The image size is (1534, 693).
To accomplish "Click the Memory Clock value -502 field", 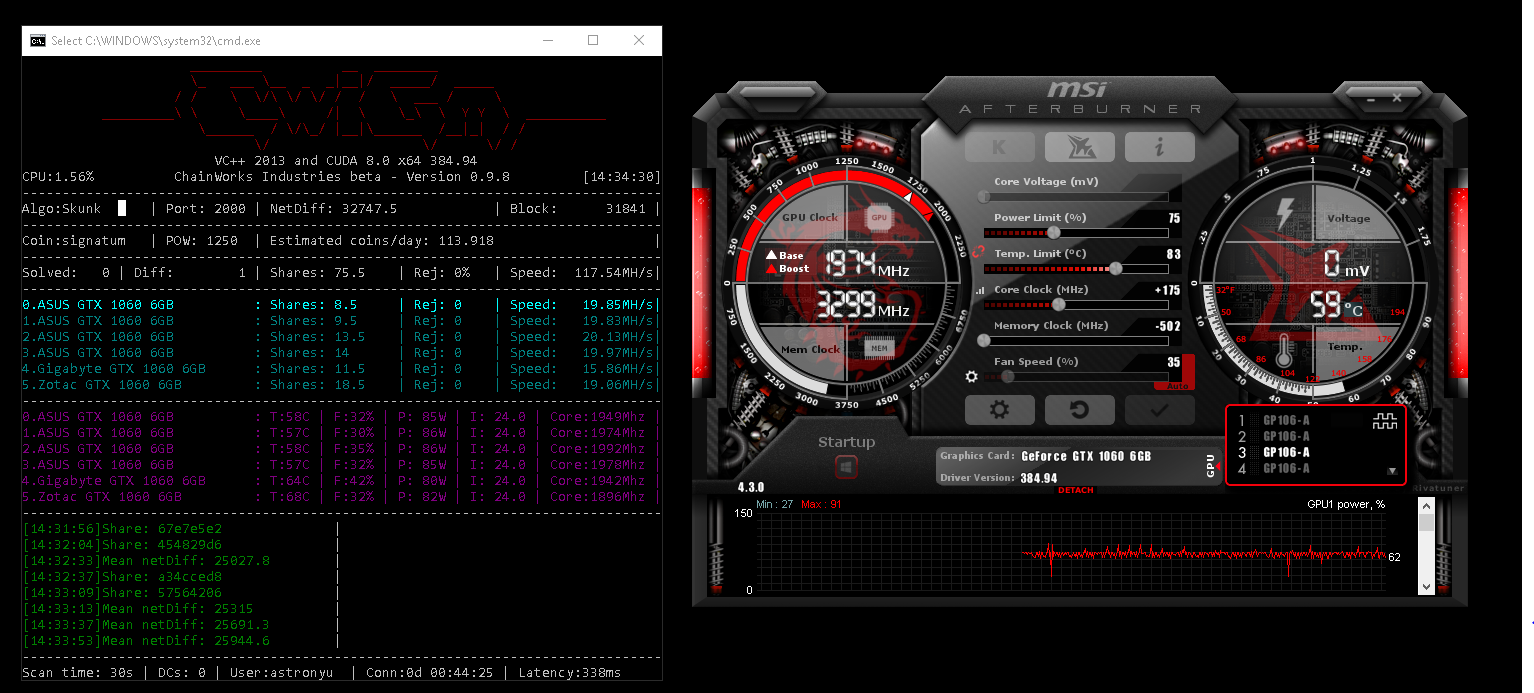I will point(1168,326).
